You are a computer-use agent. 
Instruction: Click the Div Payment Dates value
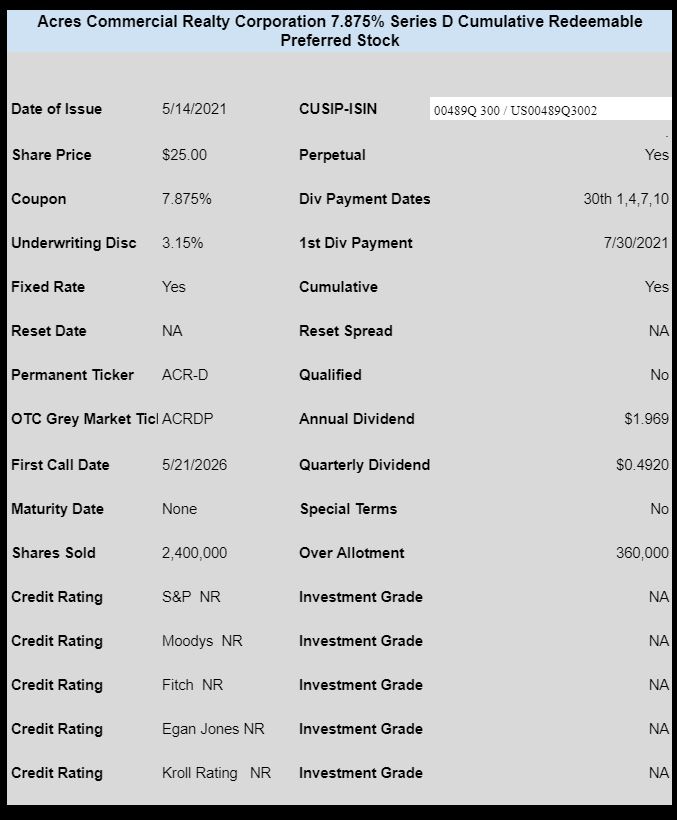click(626, 199)
